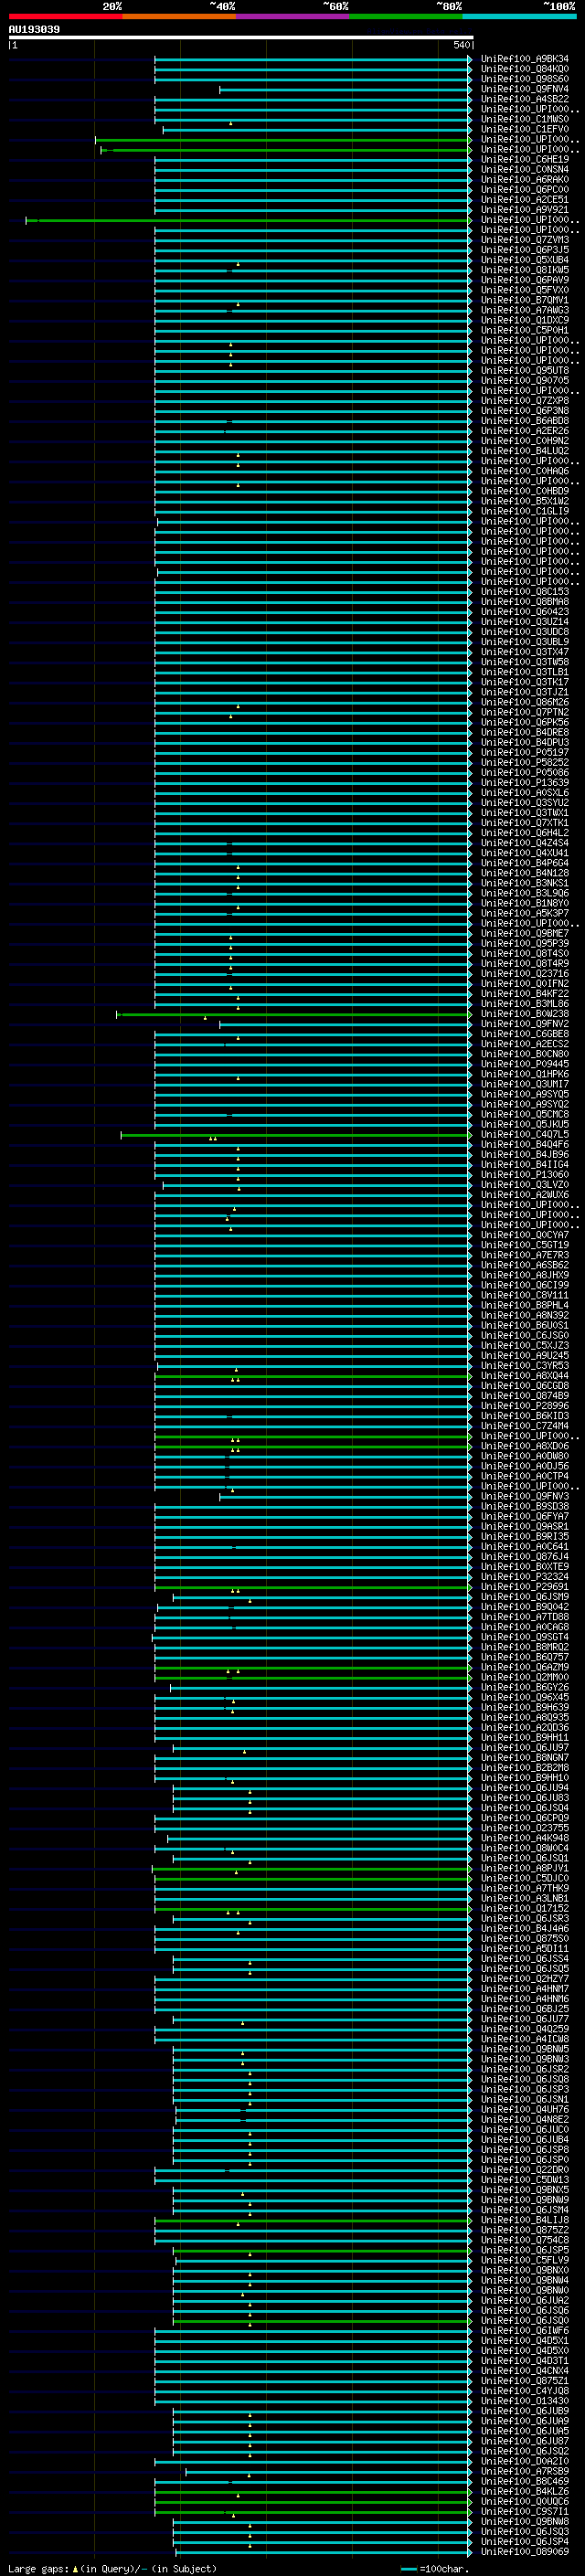Image resolution: width=585 pixels, height=2576 pixels.
Task: Click the cyan ~100% identity color segment
Action: [520, 16]
